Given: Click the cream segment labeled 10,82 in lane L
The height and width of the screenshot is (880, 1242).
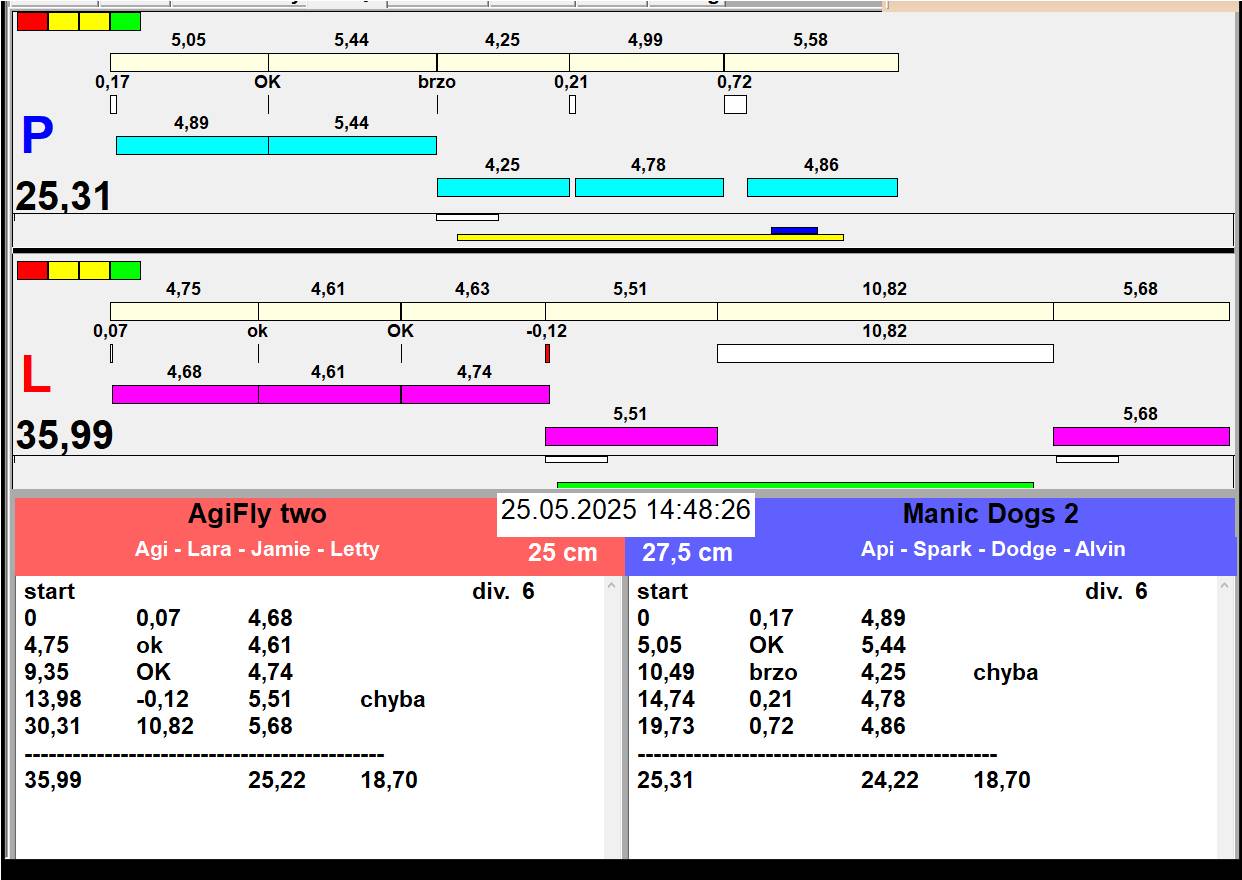Looking at the screenshot, I should [x=885, y=311].
